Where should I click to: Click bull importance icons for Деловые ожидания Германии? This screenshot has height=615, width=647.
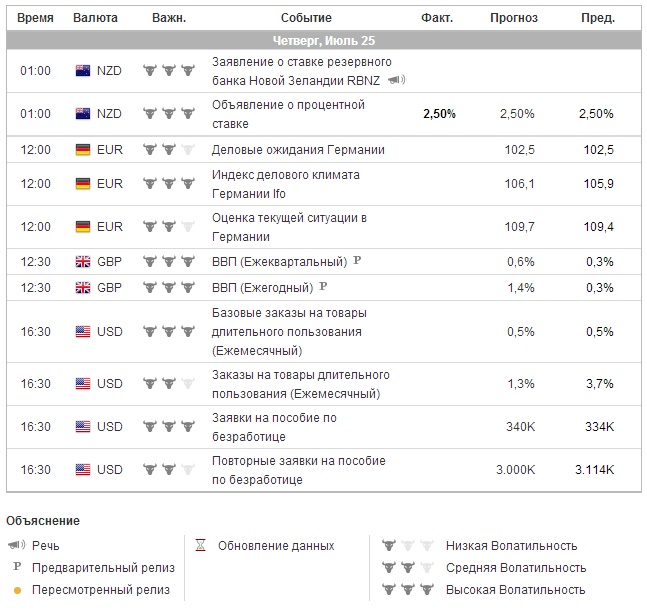tap(167, 150)
